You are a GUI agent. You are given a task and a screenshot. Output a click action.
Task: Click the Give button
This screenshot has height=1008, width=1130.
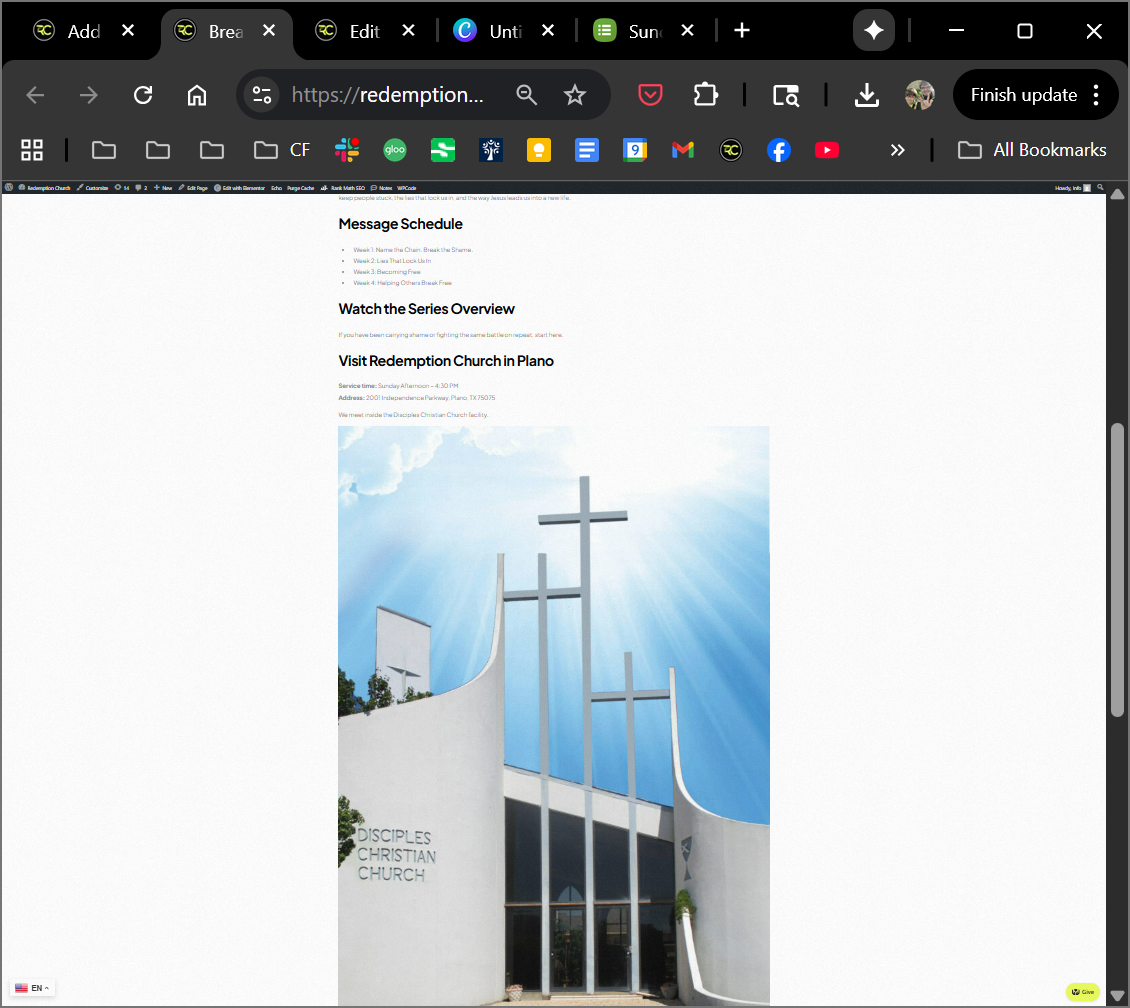point(1083,992)
